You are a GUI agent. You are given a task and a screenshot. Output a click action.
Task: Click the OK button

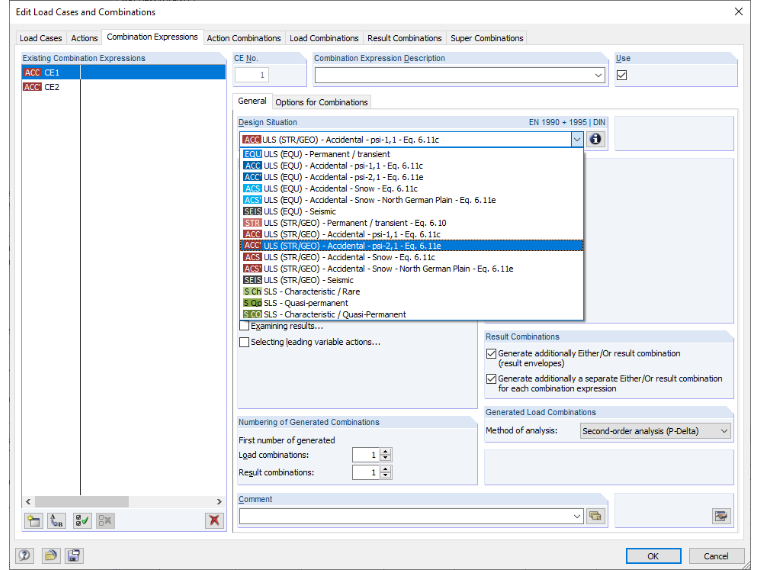pos(653,556)
